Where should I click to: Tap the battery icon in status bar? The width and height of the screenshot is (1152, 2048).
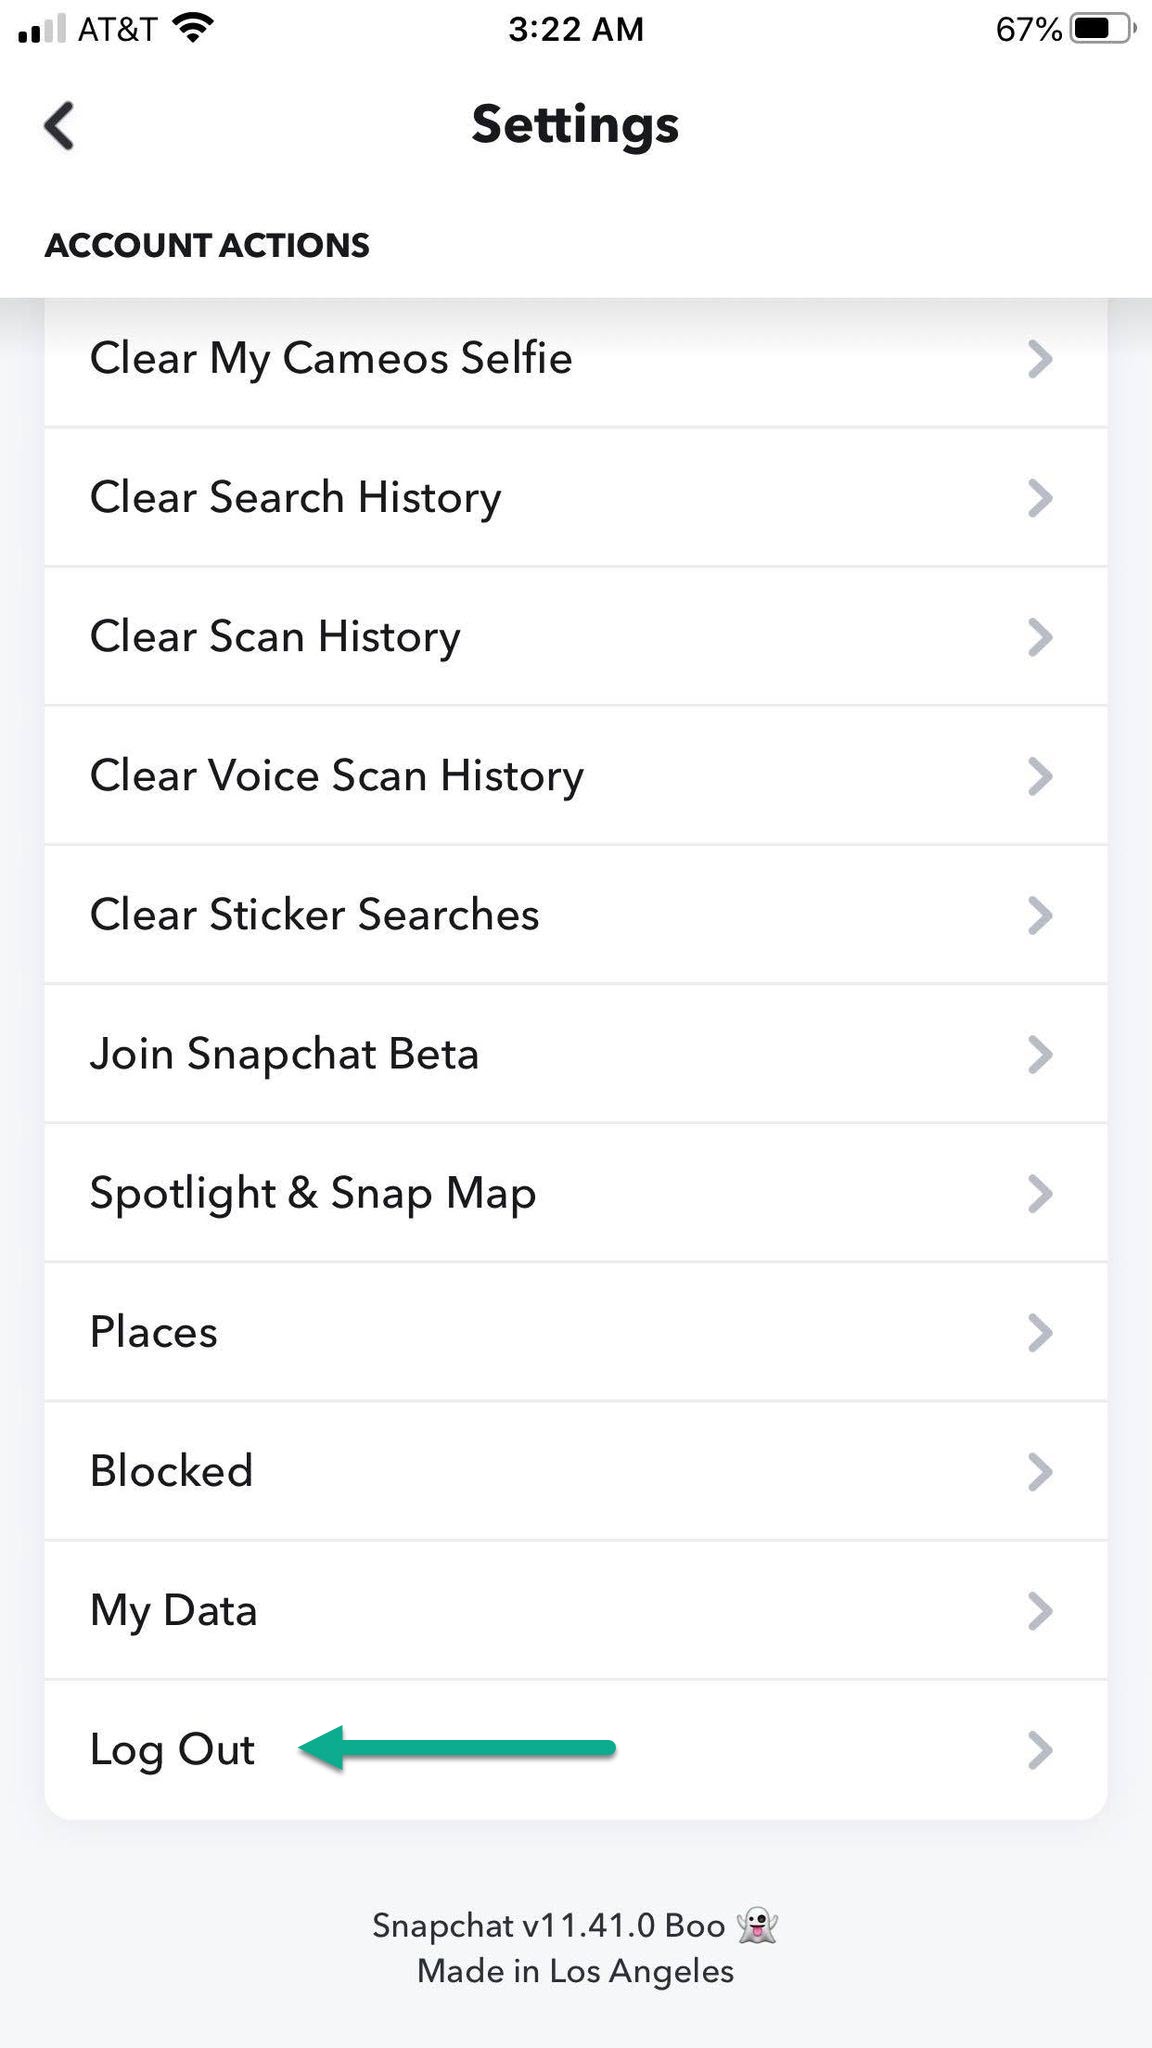tap(1101, 28)
